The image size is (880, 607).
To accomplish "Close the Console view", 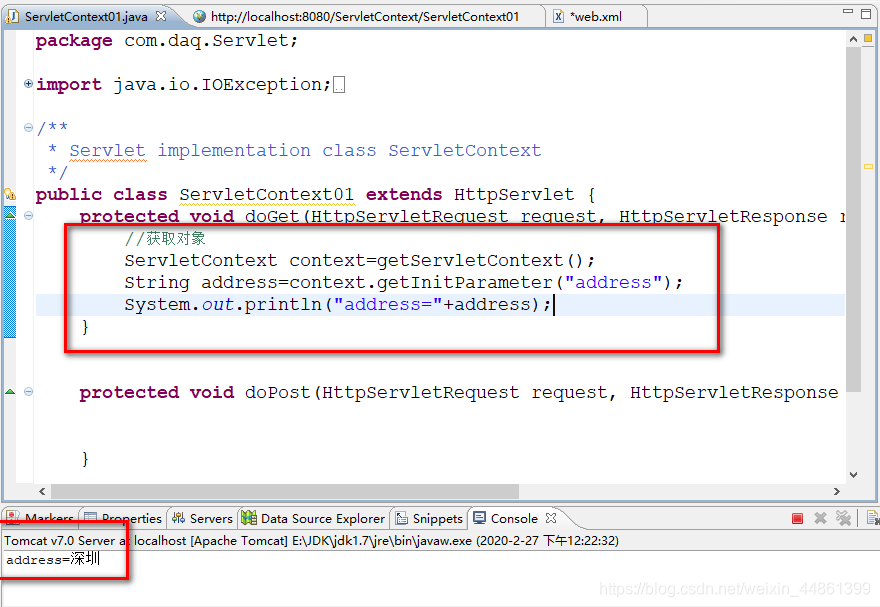I will point(551,518).
